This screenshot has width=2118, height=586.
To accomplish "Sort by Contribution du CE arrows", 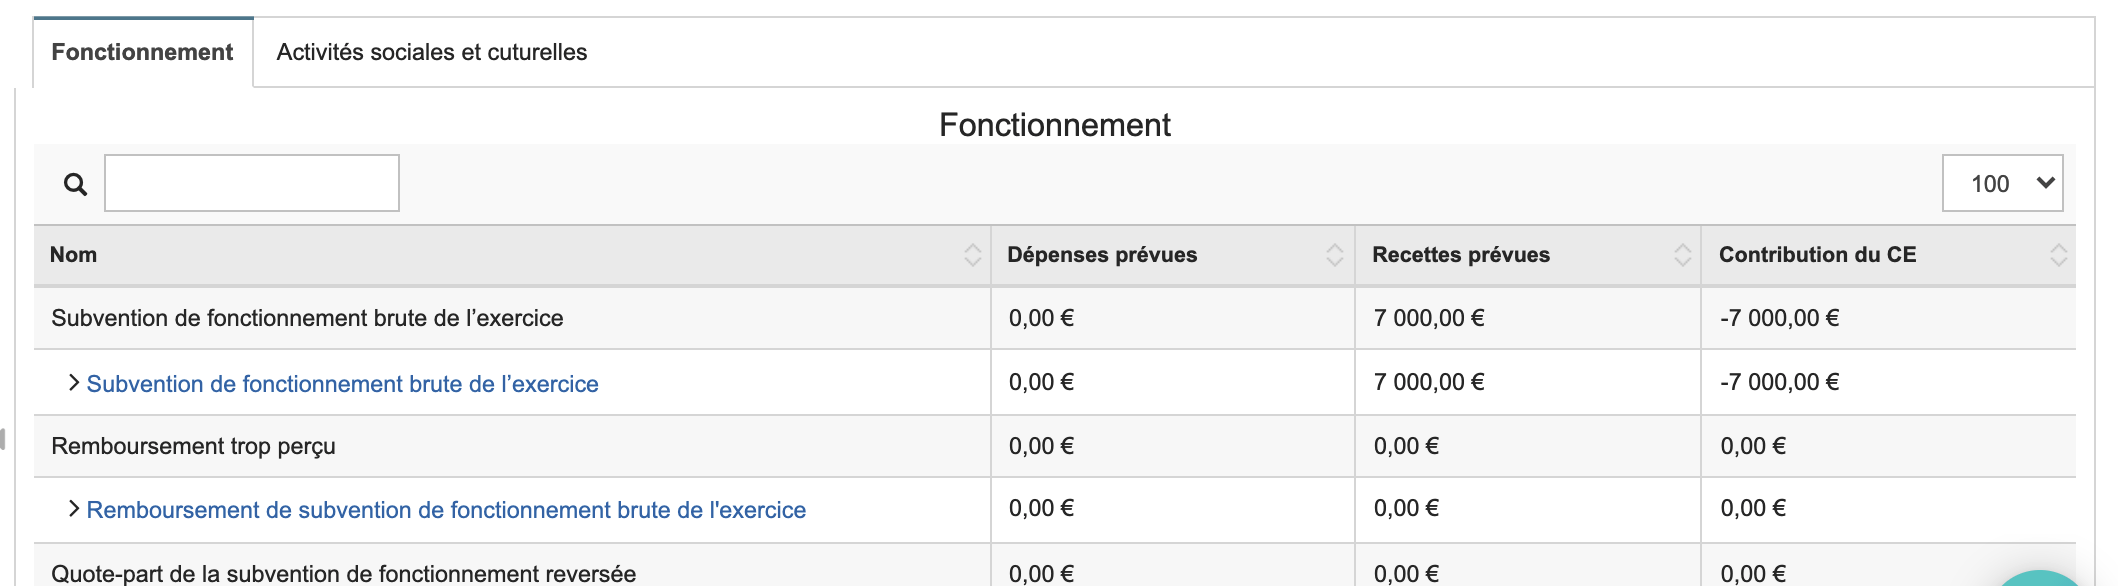I will pos(2058,255).
